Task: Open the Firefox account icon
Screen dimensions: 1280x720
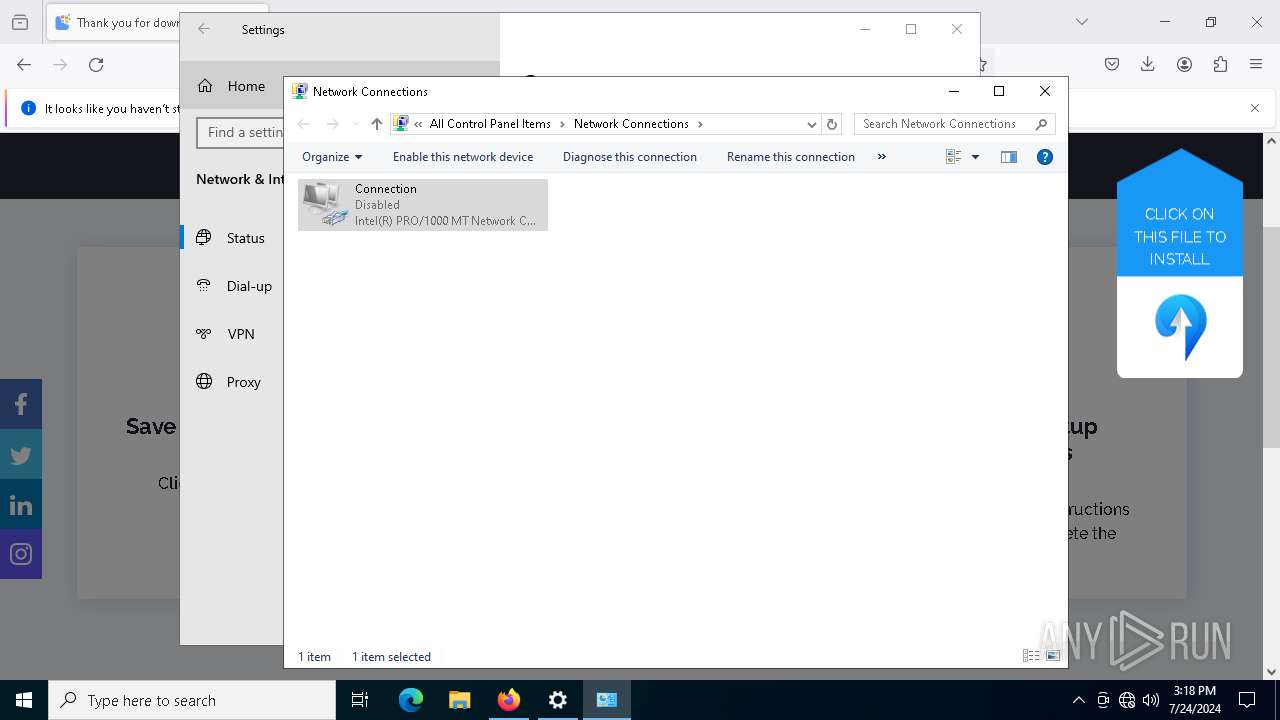Action: coord(1184,64)
